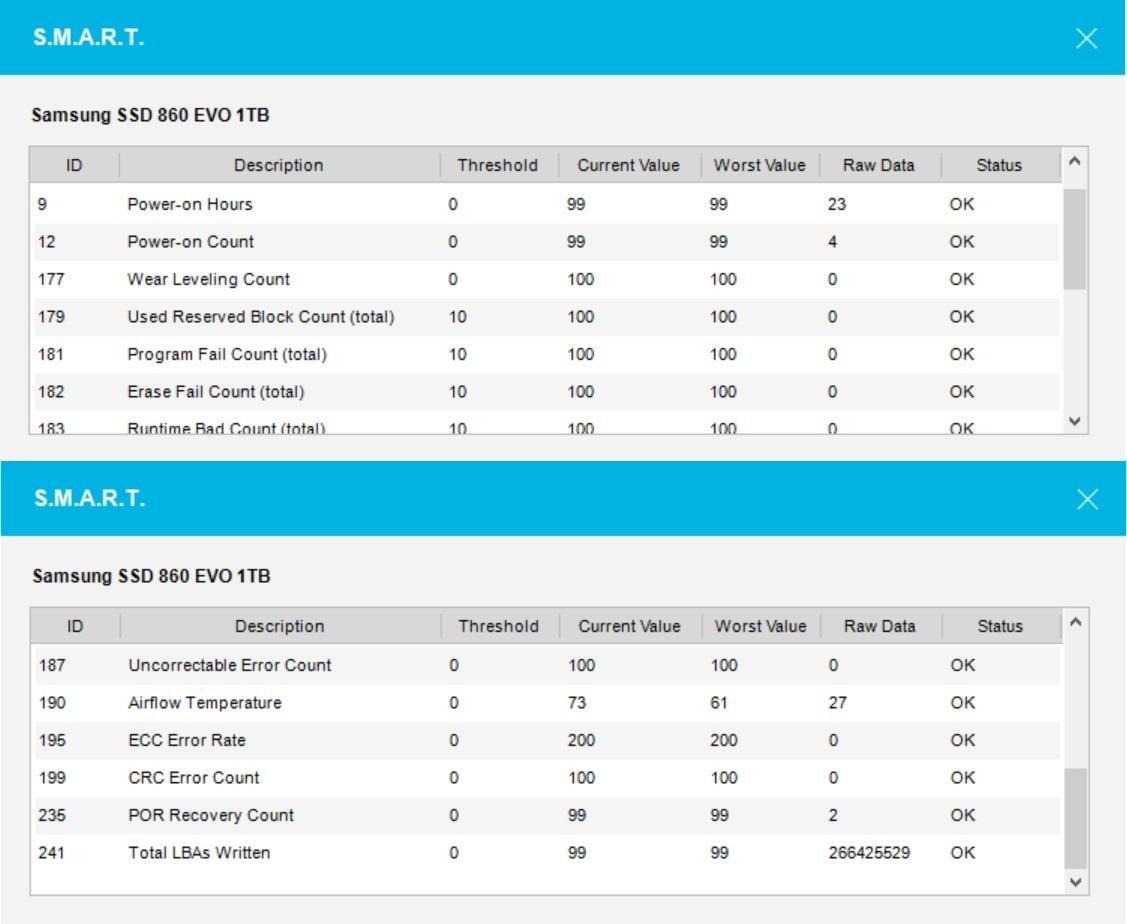This screenshot has width=1127, height=924.
Task: Click Status header in lower table
Action: coord(1000,627)
